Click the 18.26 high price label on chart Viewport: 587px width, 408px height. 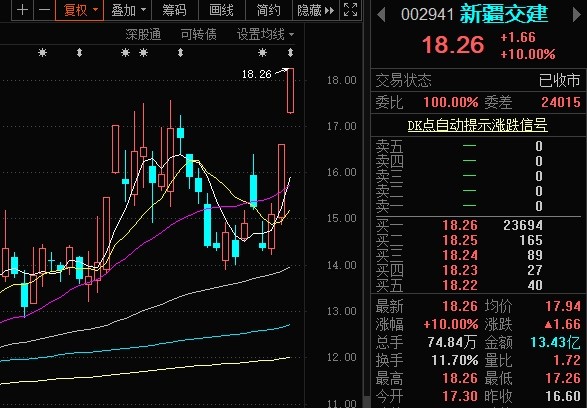tap(256, 74)
